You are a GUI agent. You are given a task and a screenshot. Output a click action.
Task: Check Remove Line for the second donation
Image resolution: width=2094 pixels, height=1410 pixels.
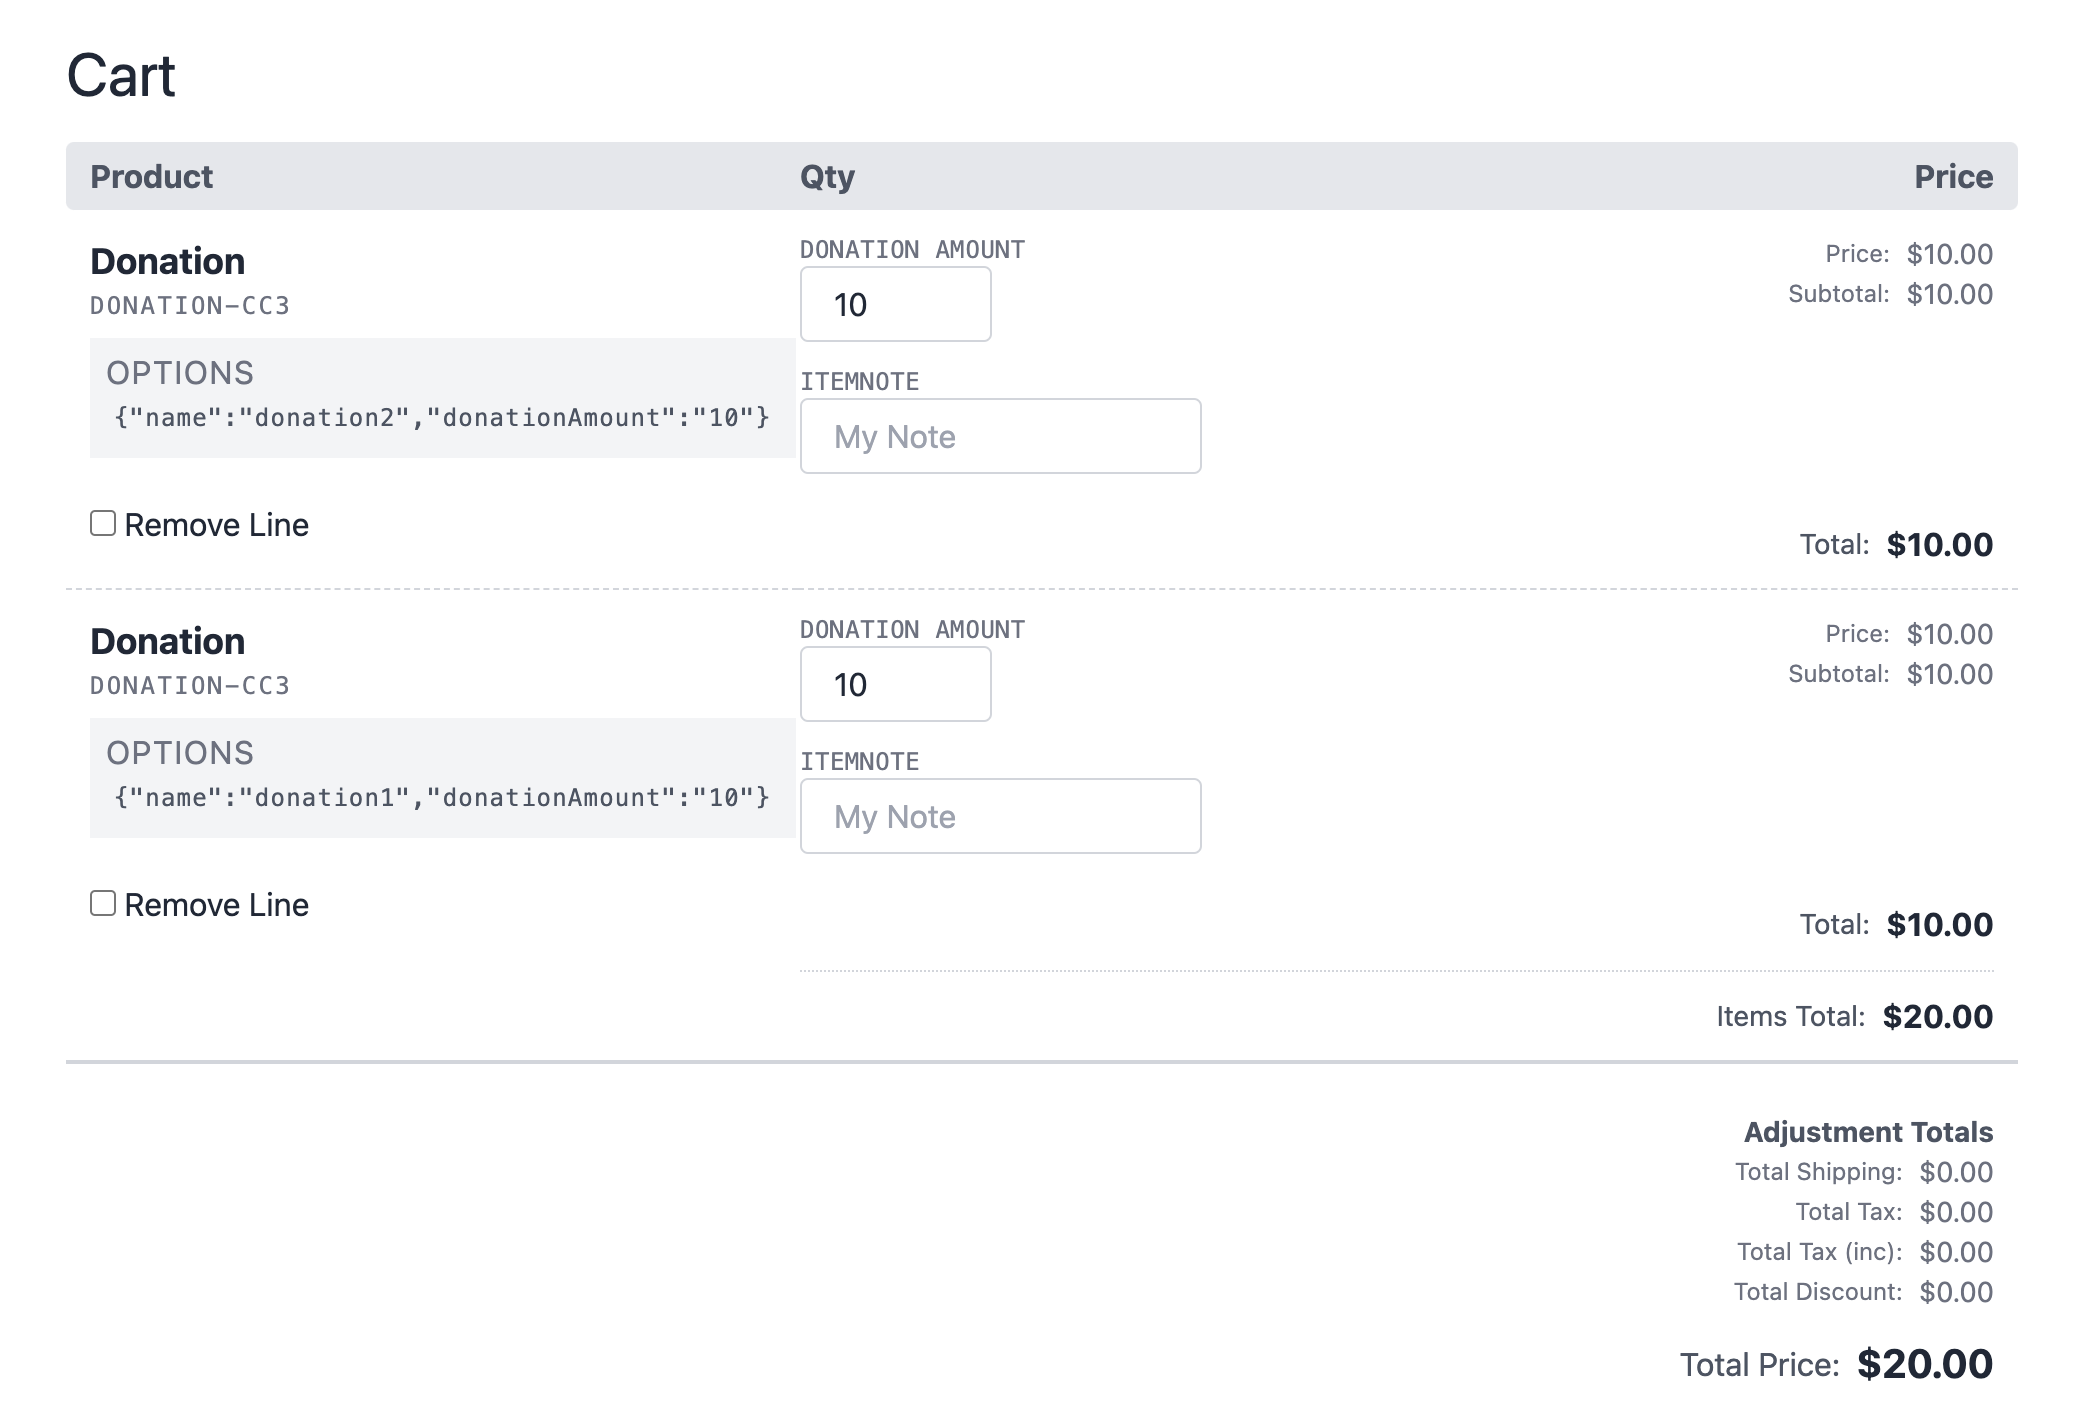(x=104, y=902)
